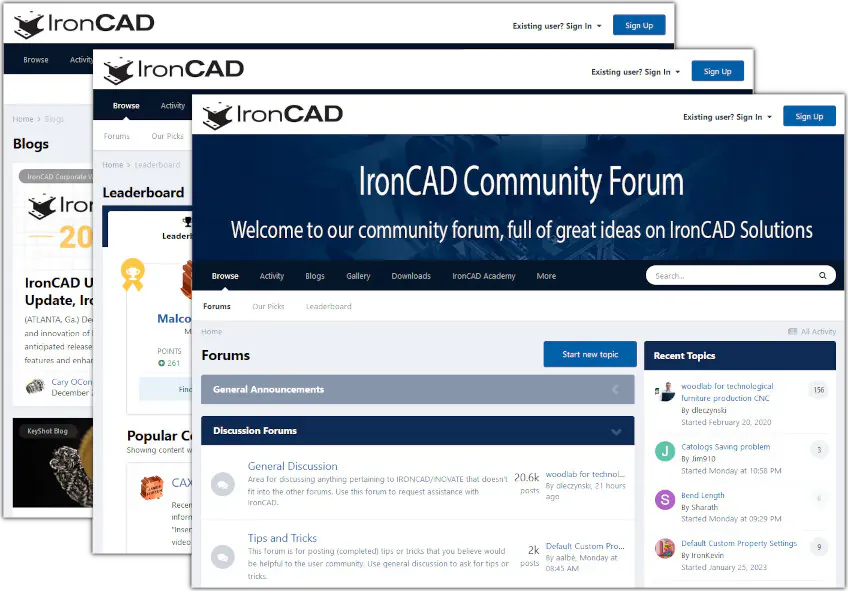848x591 pixels.
Task: Open the Tips and Tricks forum
Action: click(282, 537)
